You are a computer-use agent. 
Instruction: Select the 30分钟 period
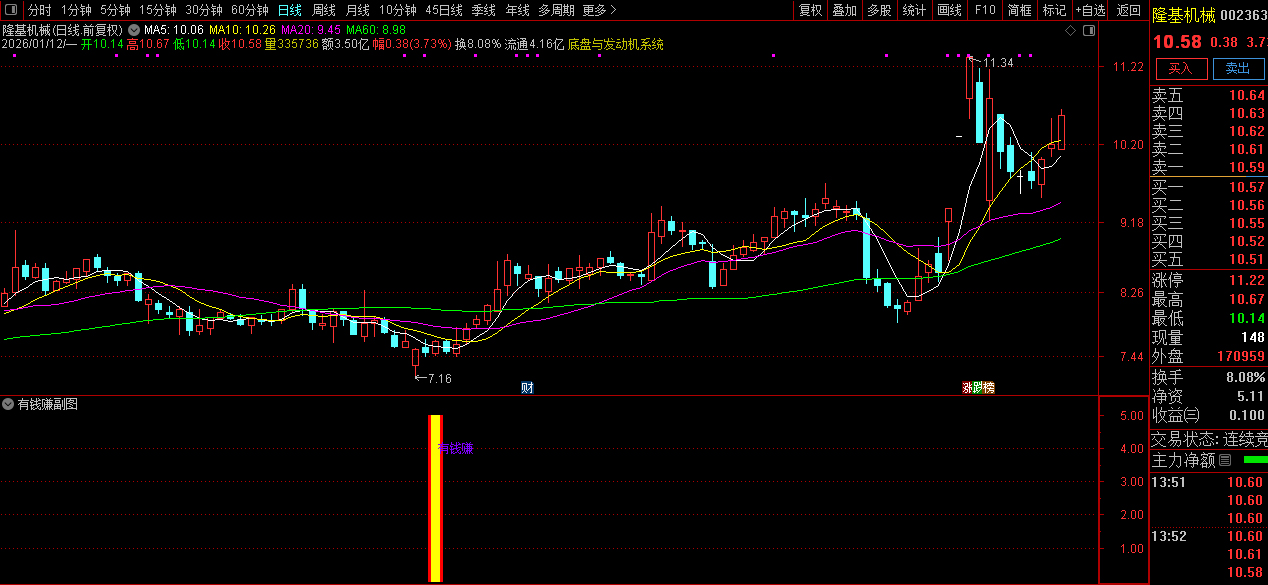[x=203, y=10]
